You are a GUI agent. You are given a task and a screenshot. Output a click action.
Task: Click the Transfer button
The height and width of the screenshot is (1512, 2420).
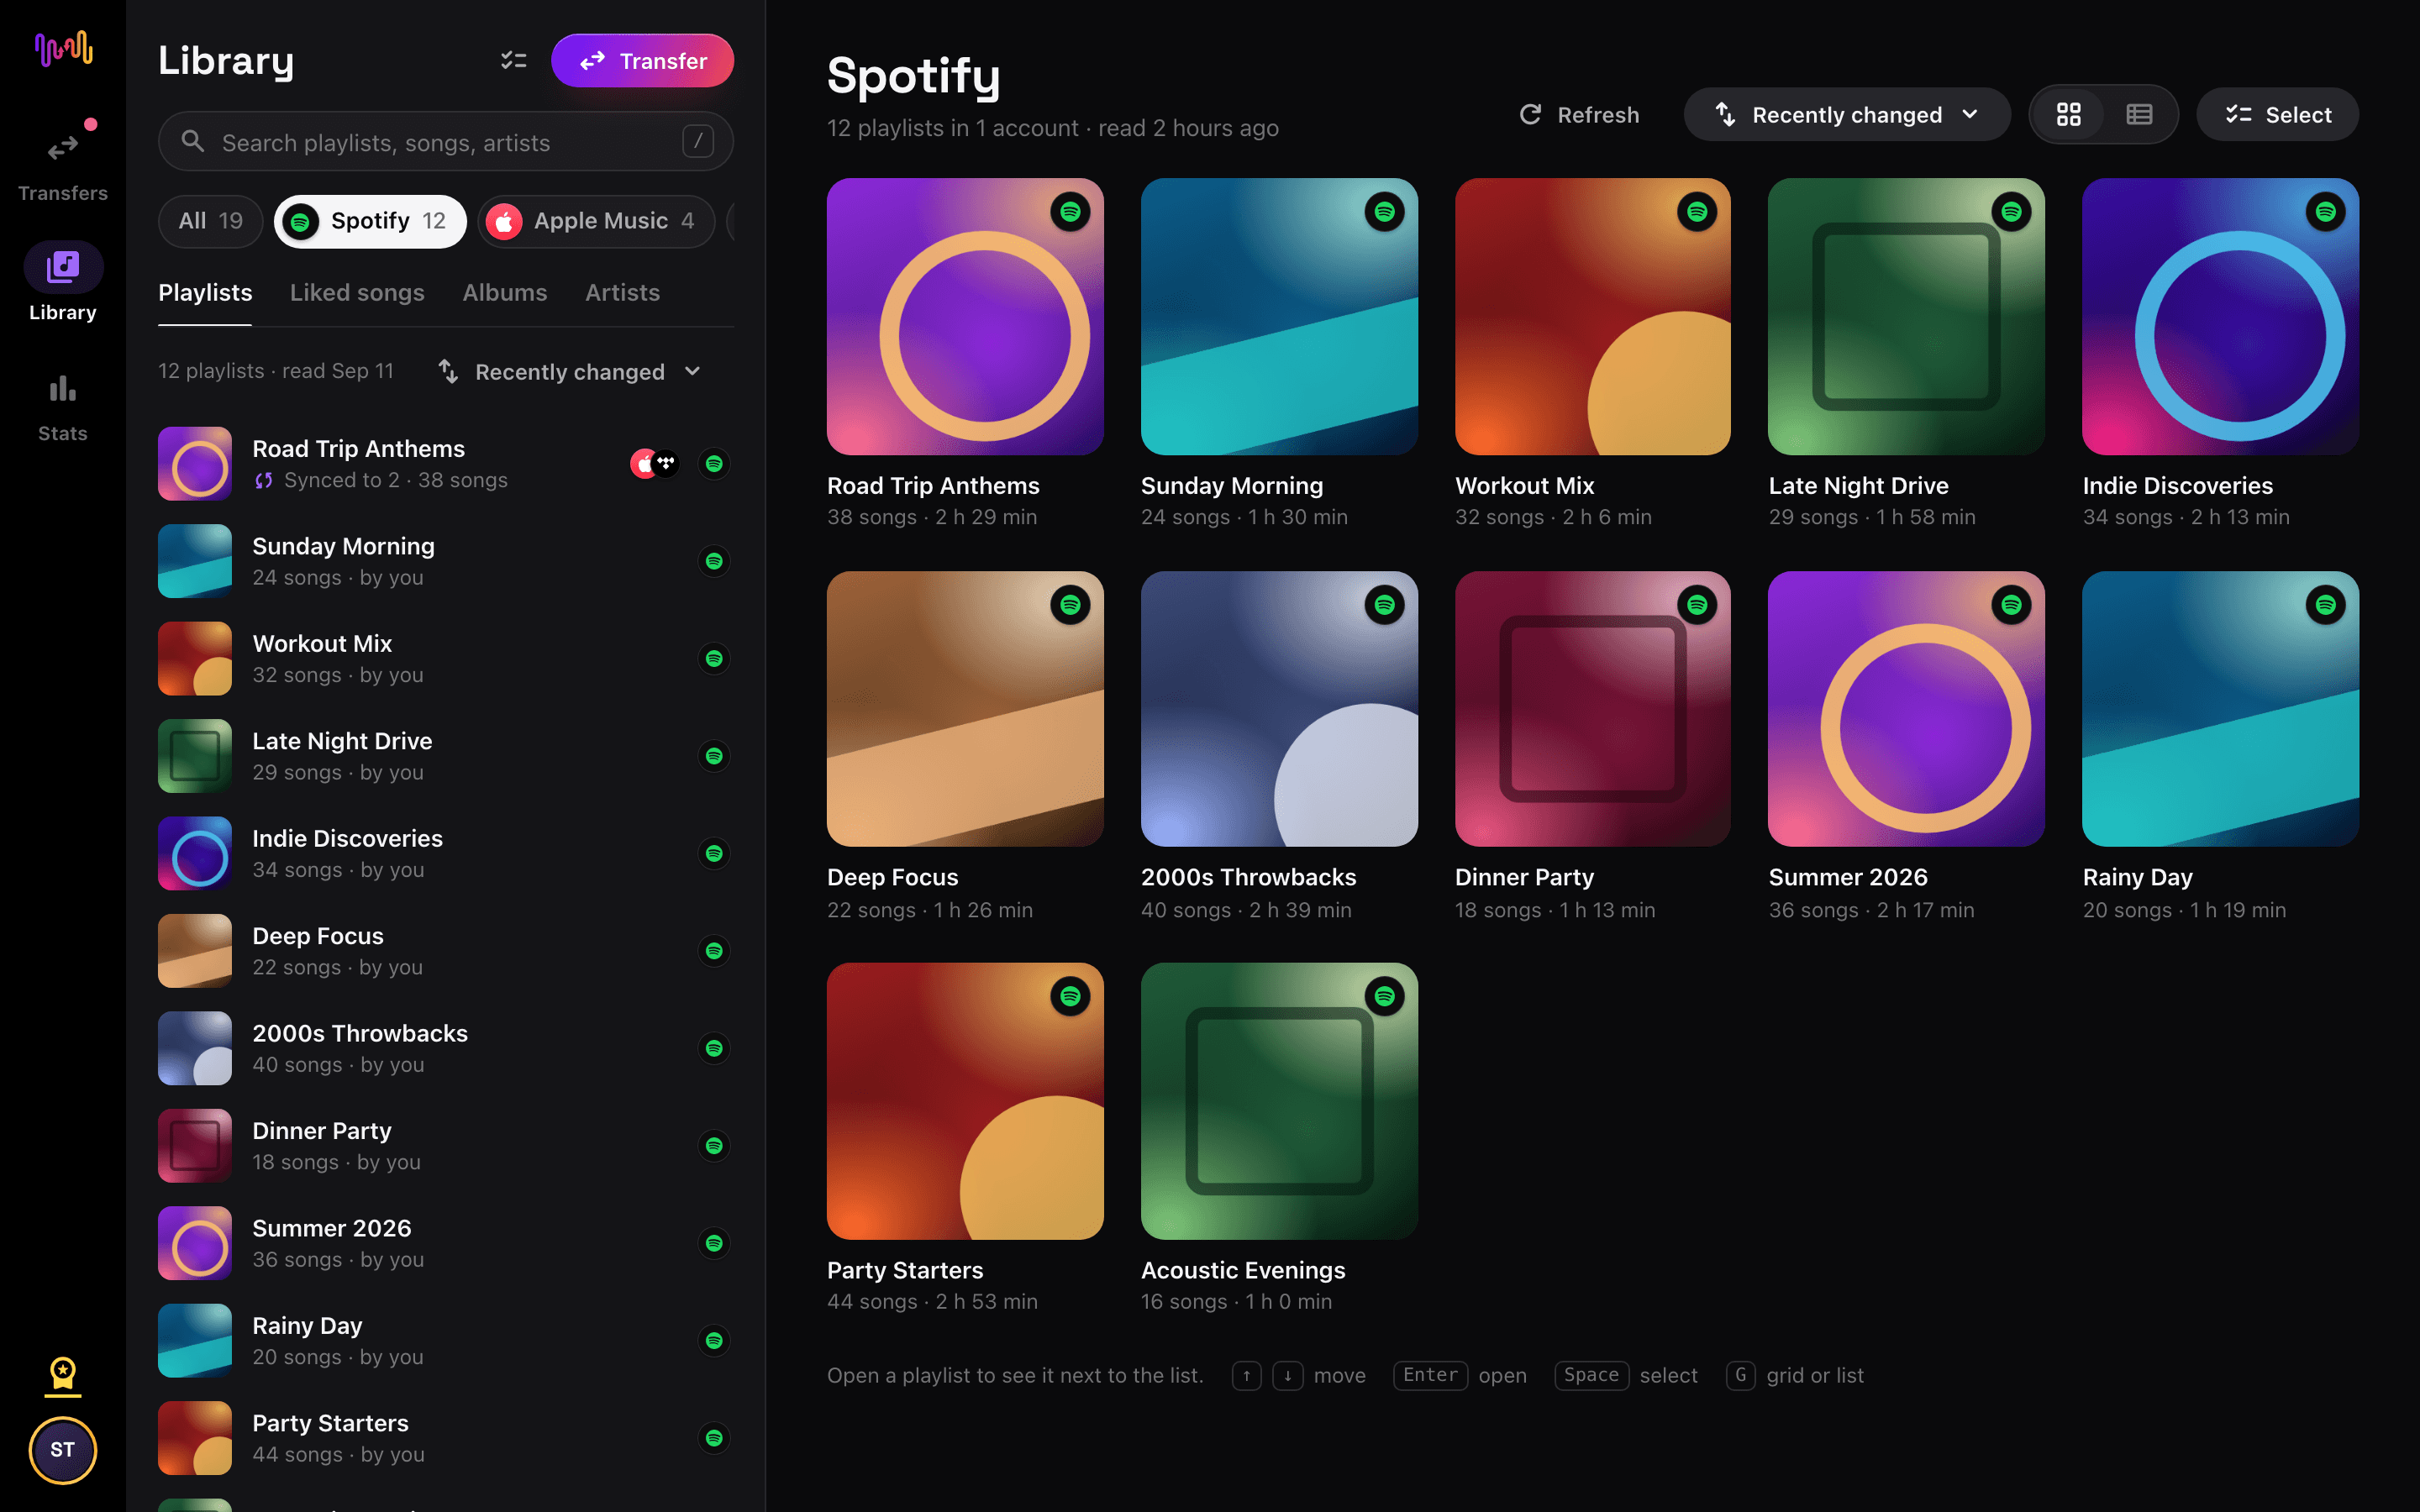tap(642, 61)
